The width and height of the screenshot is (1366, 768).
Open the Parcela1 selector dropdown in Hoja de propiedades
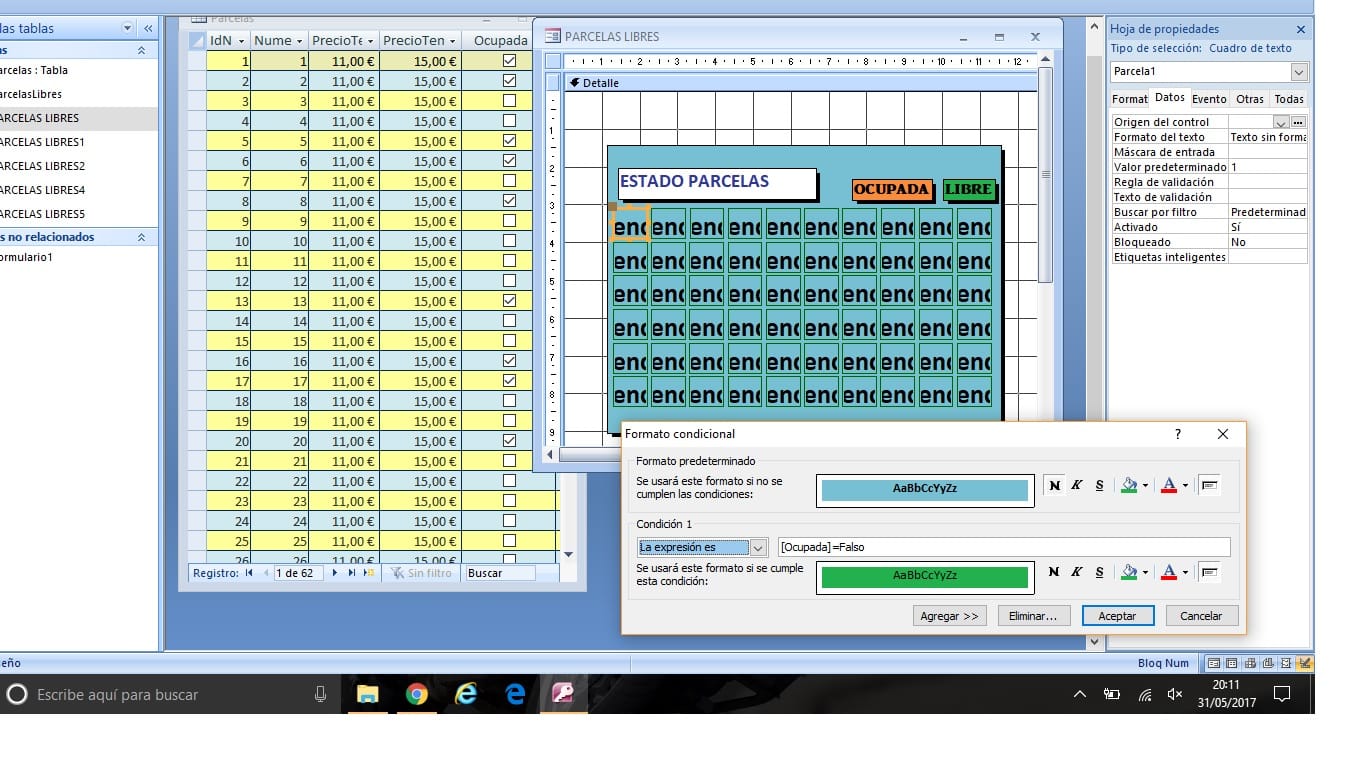coord(1300,71)
